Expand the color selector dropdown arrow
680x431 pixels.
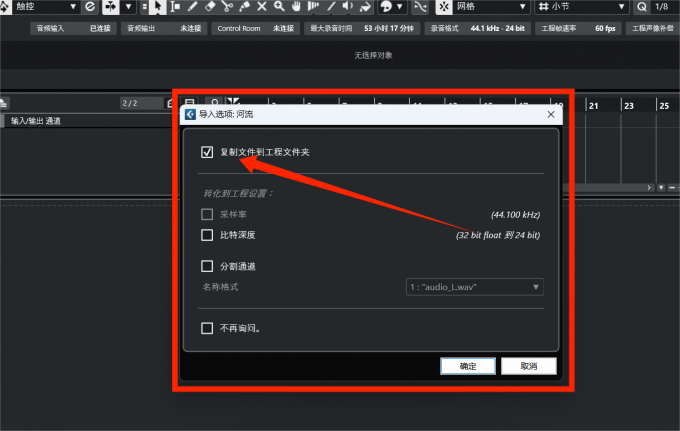tap(400, 7)
